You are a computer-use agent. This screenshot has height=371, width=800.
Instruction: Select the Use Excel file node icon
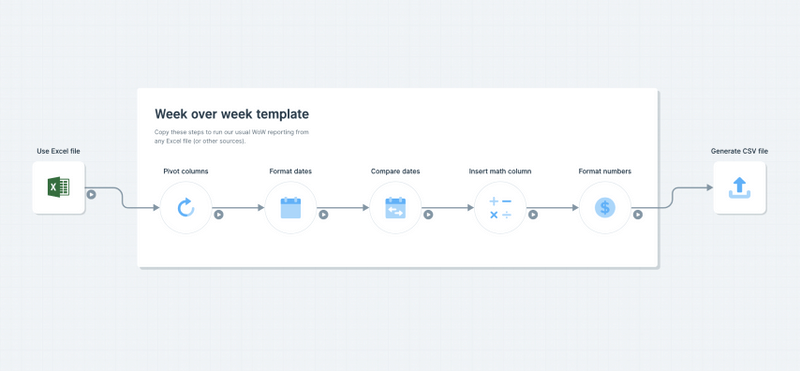[x=59, y=187]
